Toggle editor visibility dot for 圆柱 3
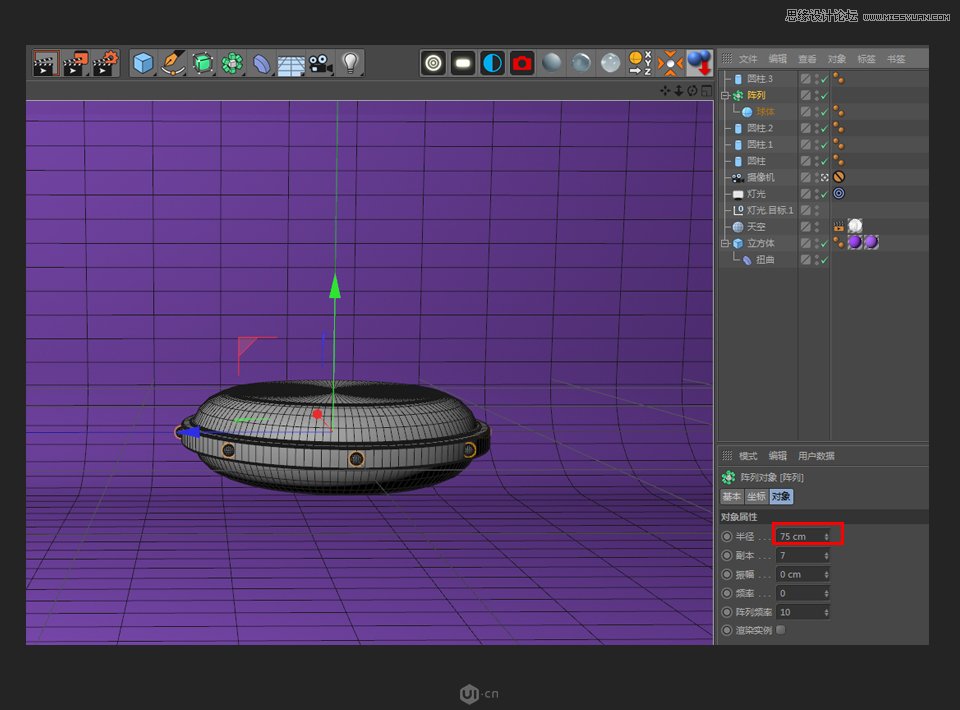This screenshot has height=710, width=960. [x=816, y=76]
